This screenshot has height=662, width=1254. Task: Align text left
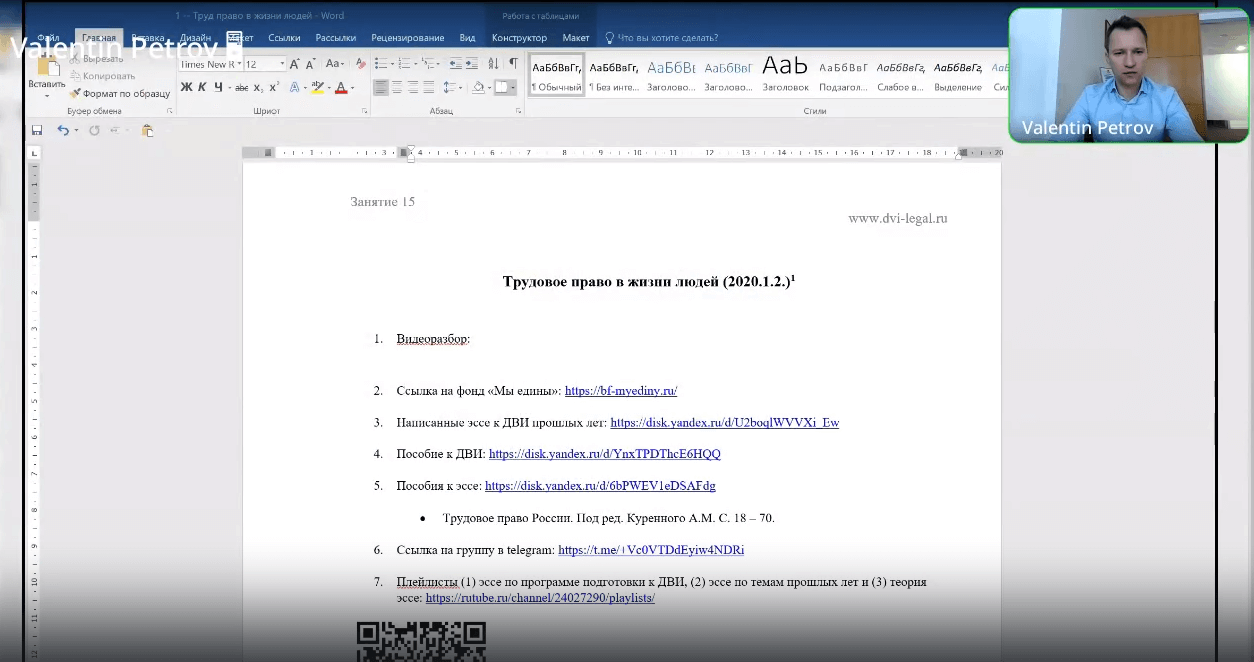(x=381, y=87)
